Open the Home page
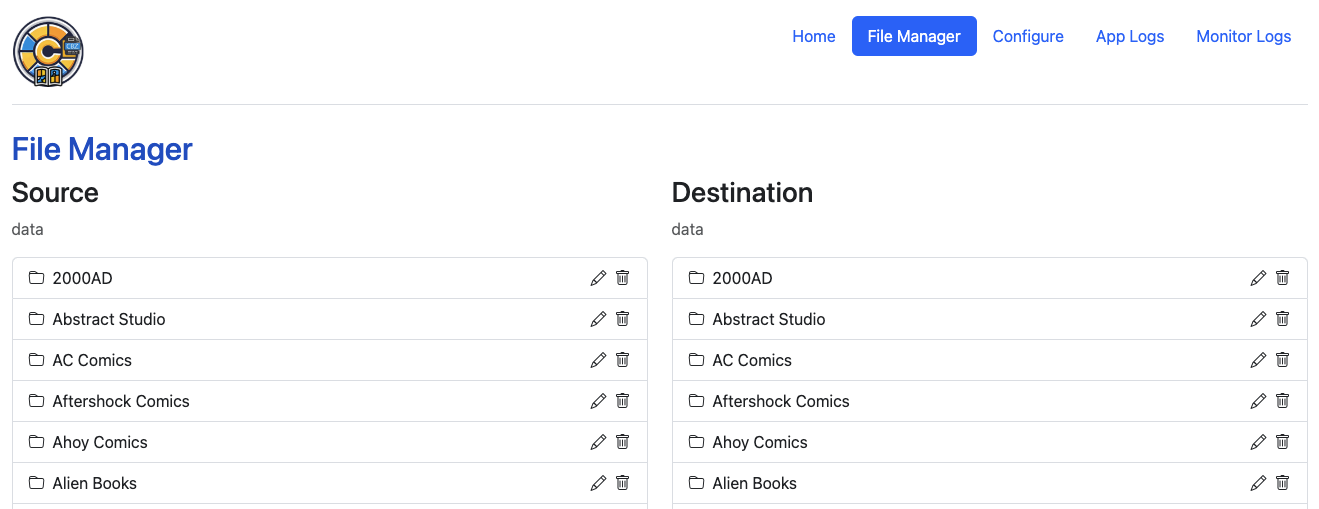The height and width of the screenshot is (509, 1319). coord(813,36)
